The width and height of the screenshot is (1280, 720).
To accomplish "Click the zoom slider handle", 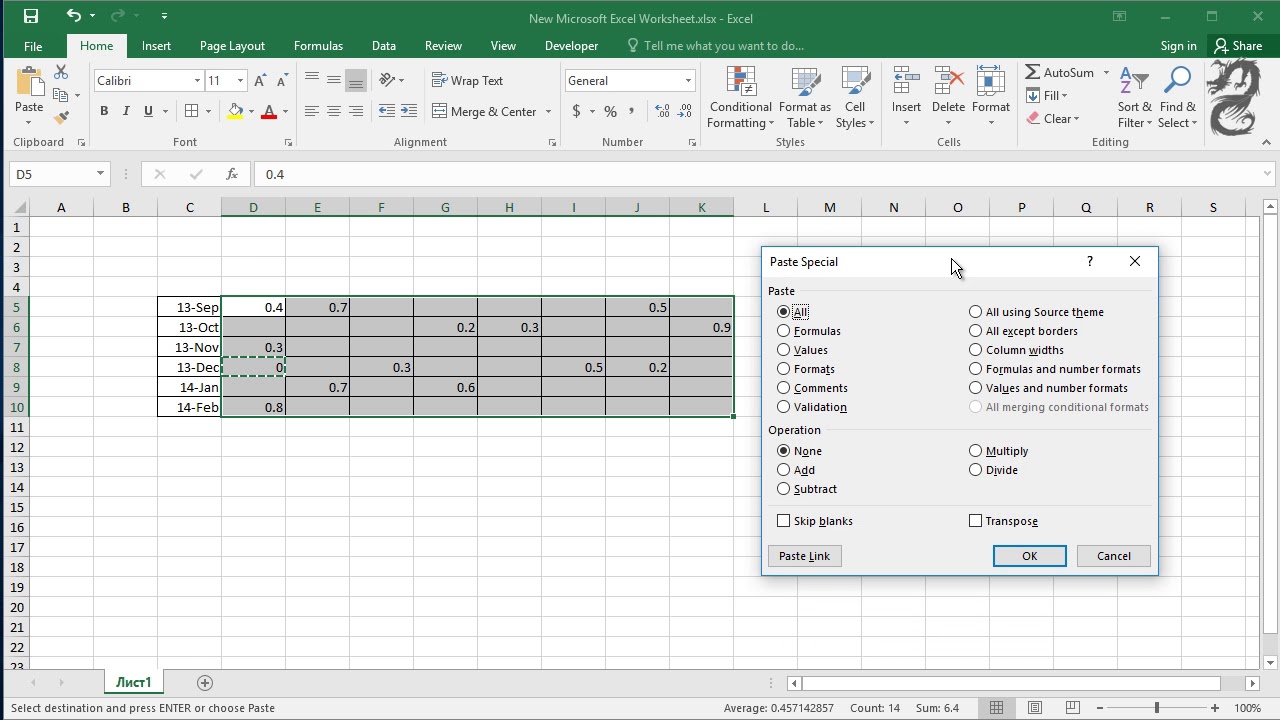I will 1157,708.
